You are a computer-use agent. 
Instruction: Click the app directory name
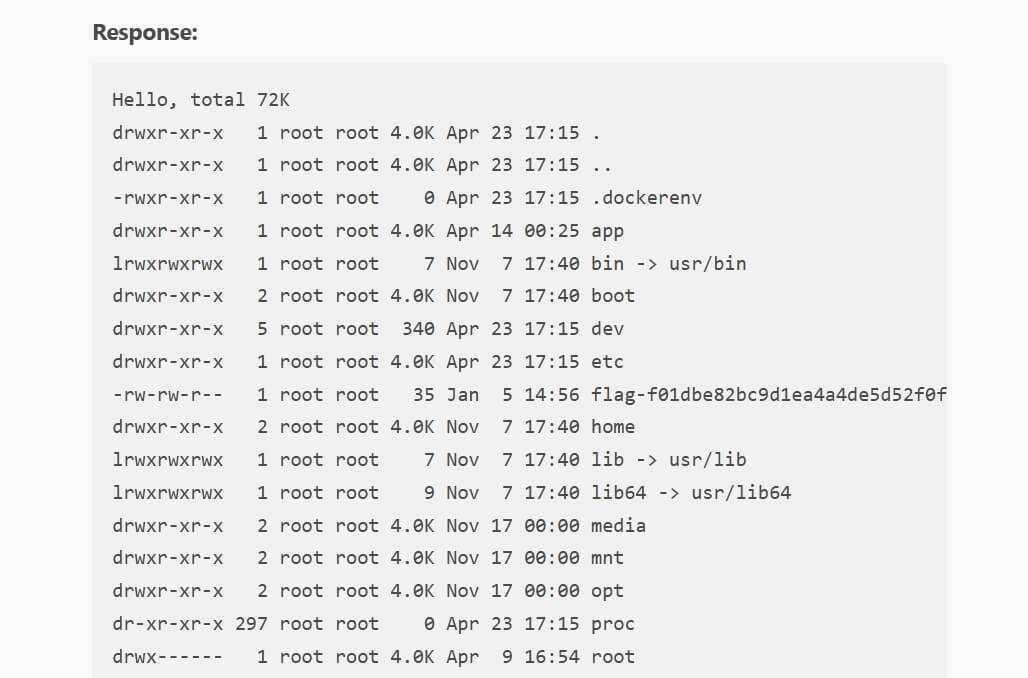[x=607, y=231]
